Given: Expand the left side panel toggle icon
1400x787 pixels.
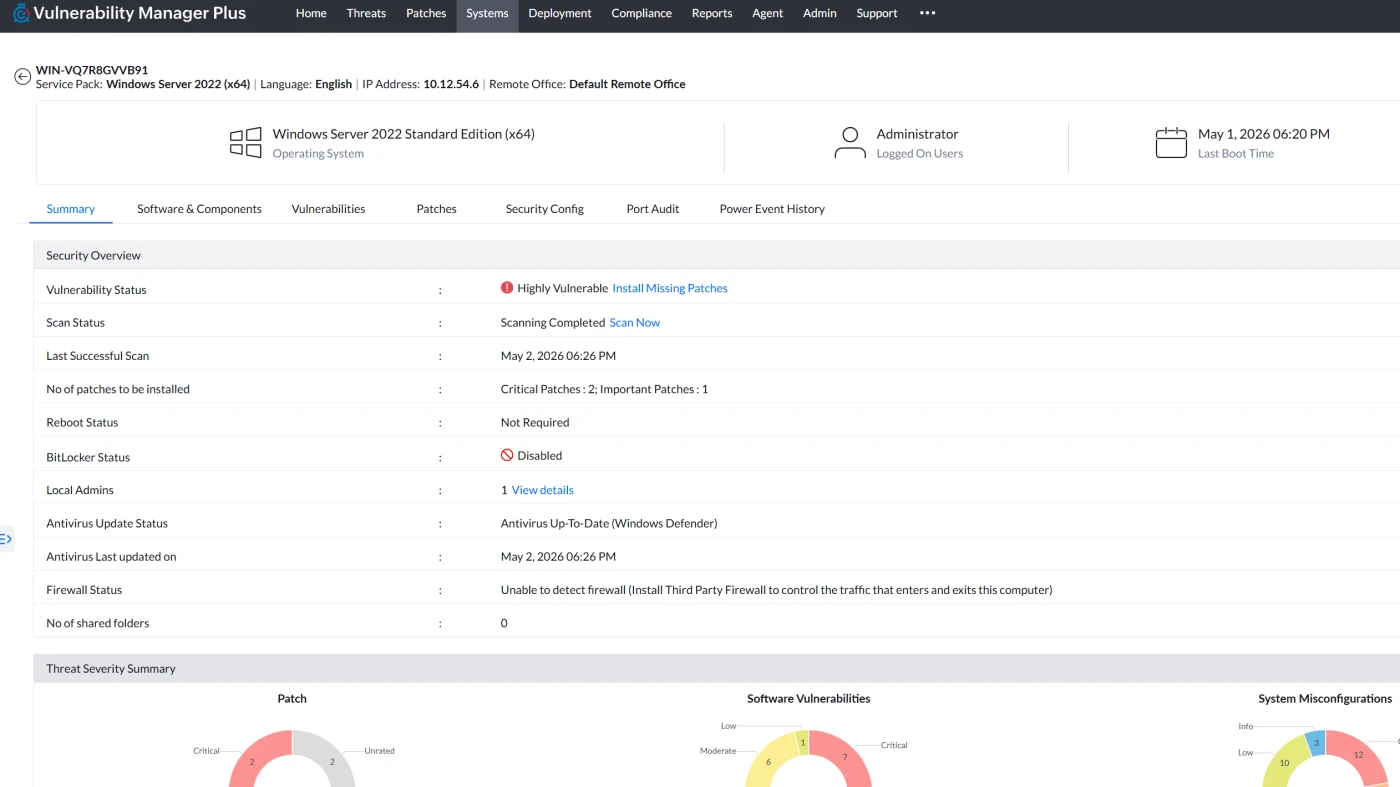Looking at the screenshot, I should pos(6,539).
